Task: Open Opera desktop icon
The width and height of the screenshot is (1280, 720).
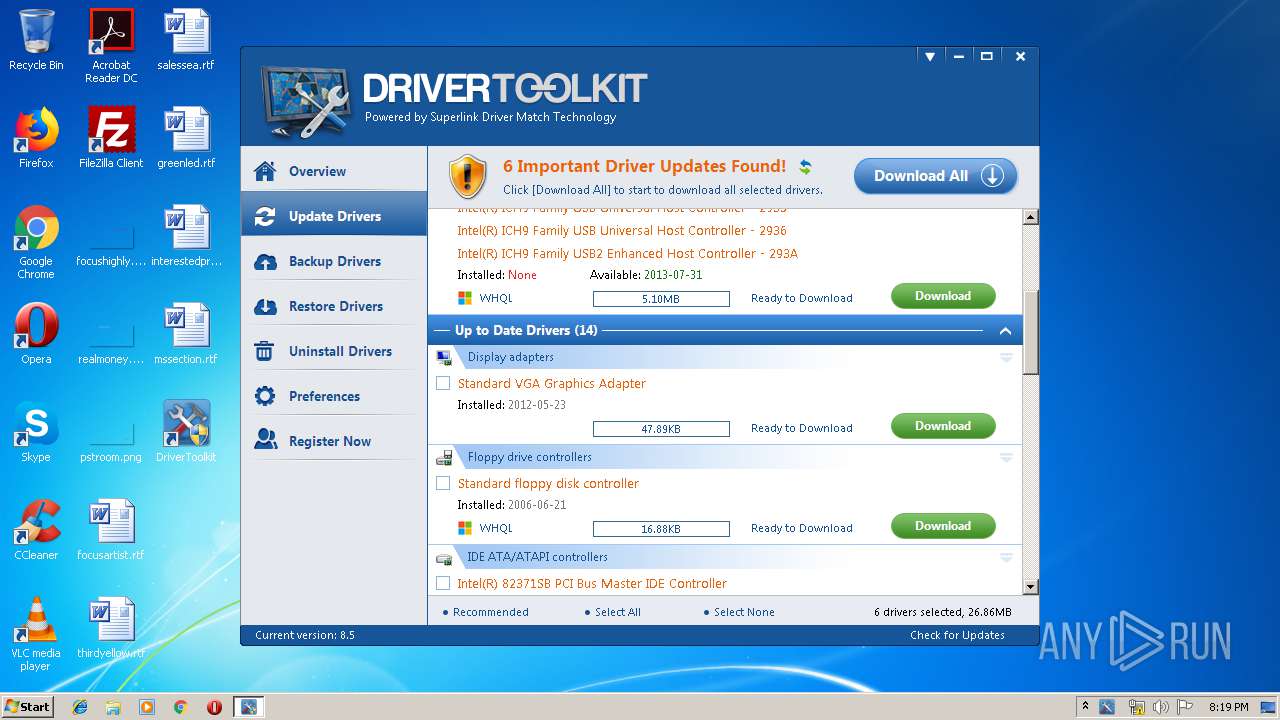Action: (x=36, y=334)
